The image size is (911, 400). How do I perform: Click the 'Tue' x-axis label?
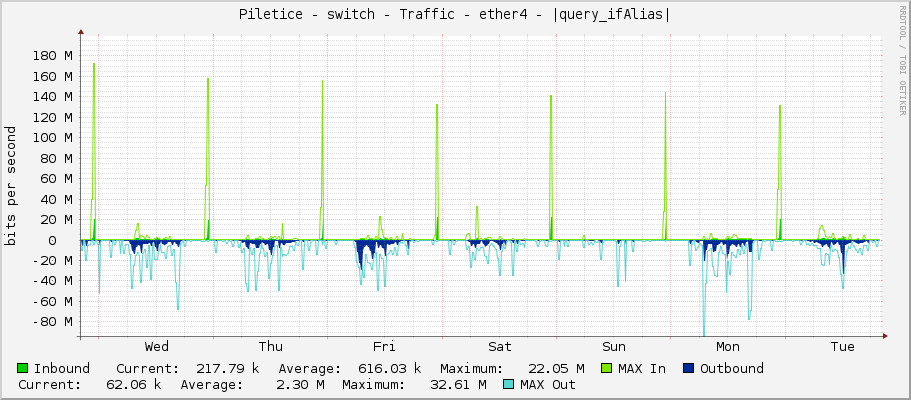point(842,347)
